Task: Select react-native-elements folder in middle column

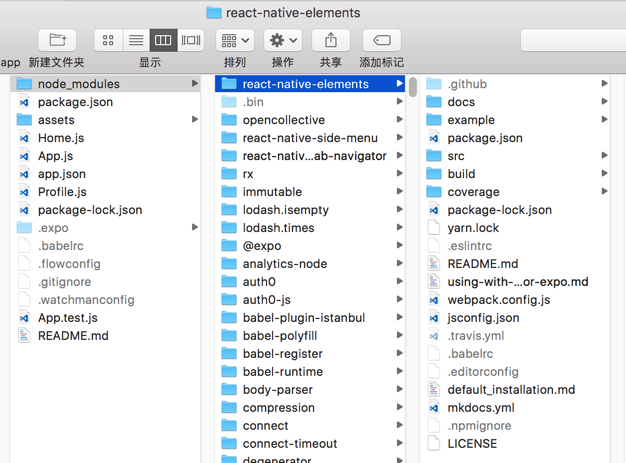Action: [310, 84]
